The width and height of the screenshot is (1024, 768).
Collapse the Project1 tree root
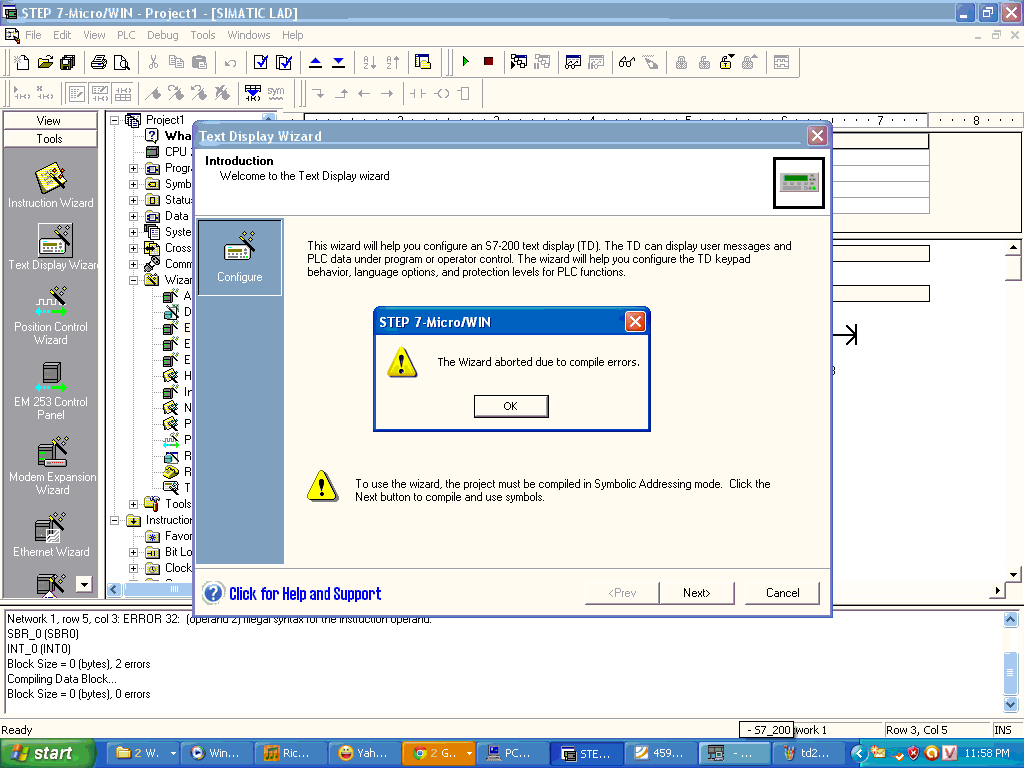(x=115, y=120)
